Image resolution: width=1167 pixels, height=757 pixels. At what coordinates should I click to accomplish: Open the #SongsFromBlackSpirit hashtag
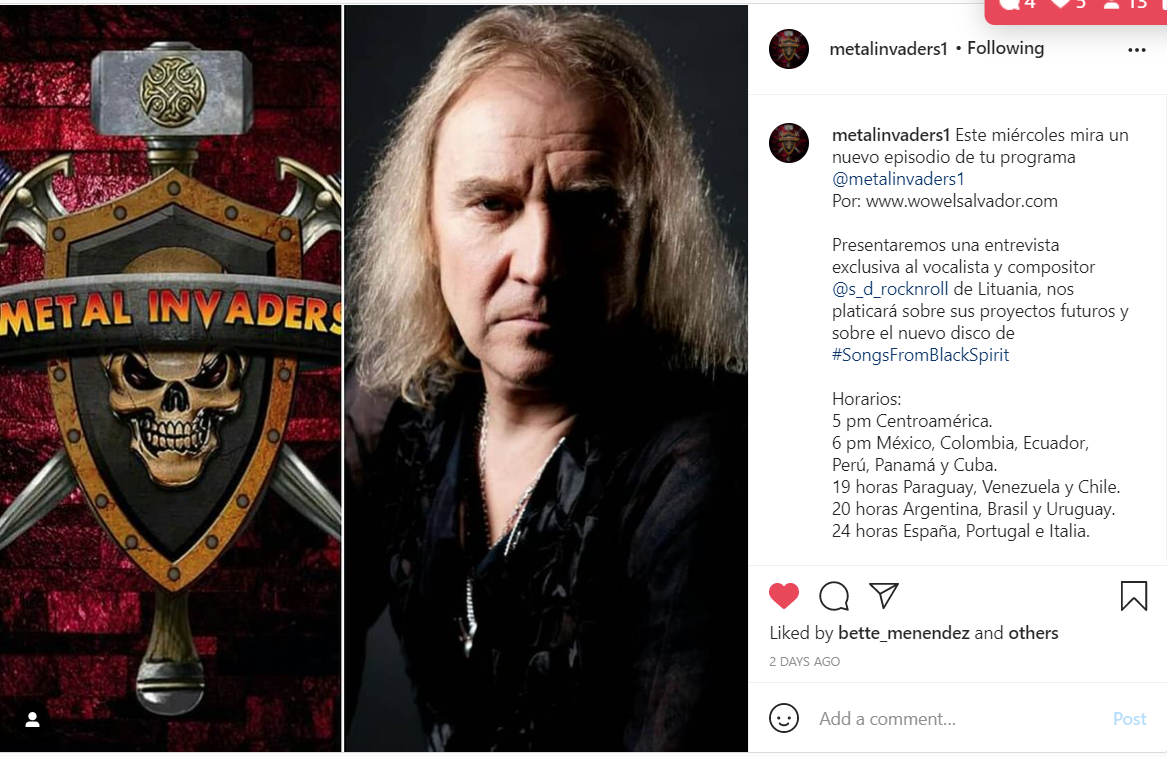tap(921, 355)
